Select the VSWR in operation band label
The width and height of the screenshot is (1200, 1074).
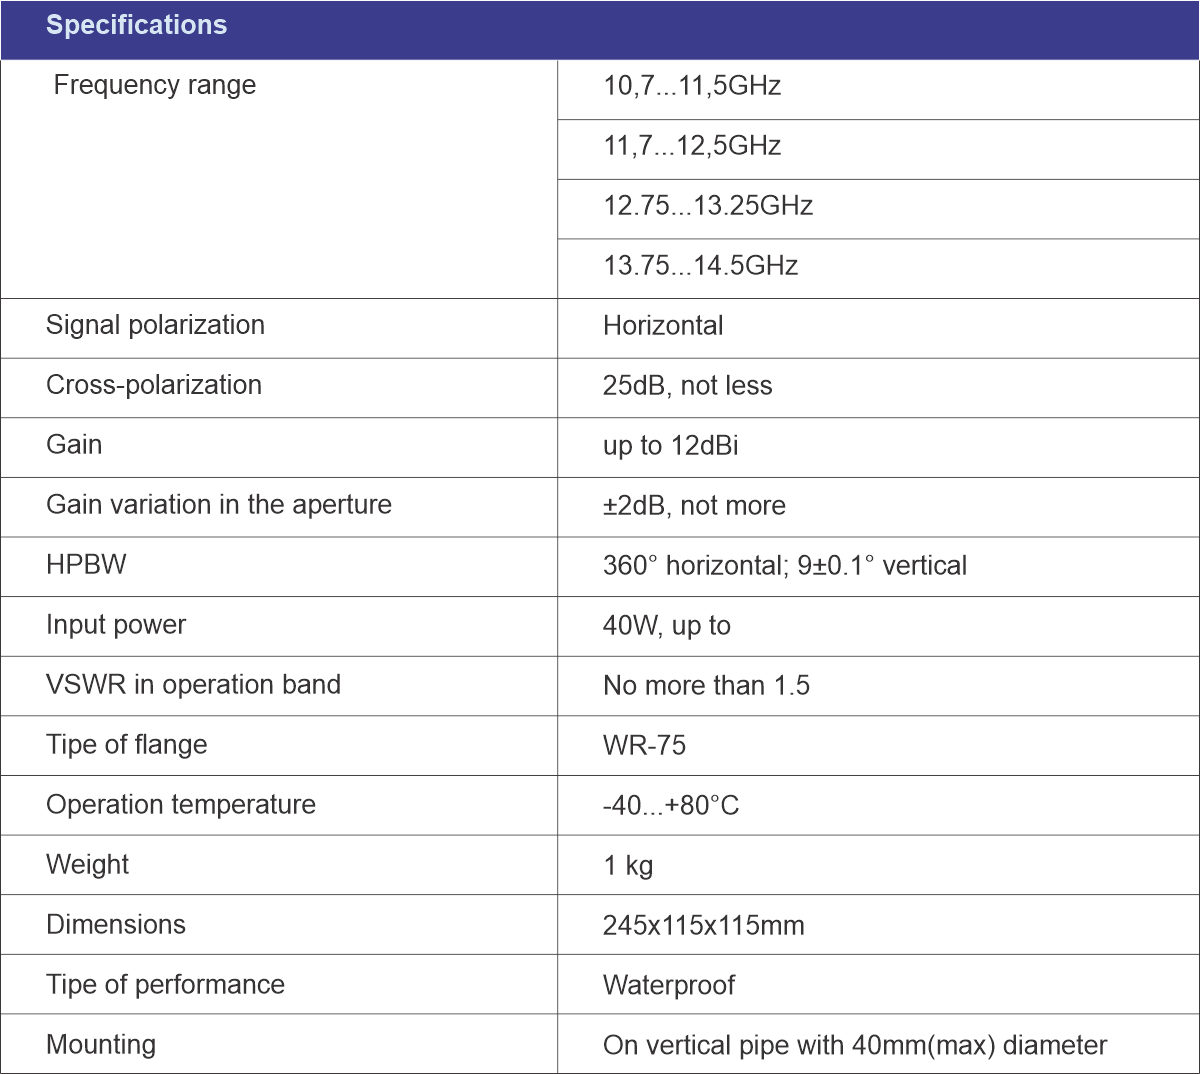(x=193, y=685)
